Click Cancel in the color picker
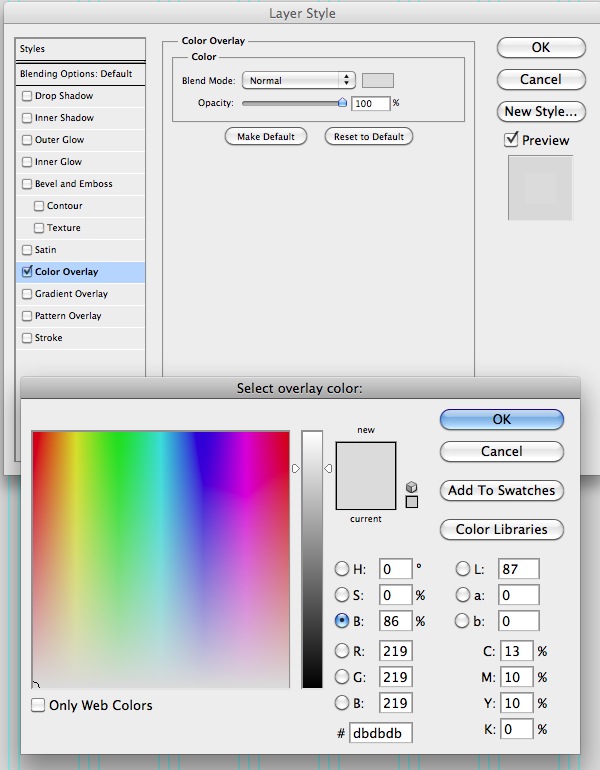This screenshot has width=600, height=770. tap(502, 451)
